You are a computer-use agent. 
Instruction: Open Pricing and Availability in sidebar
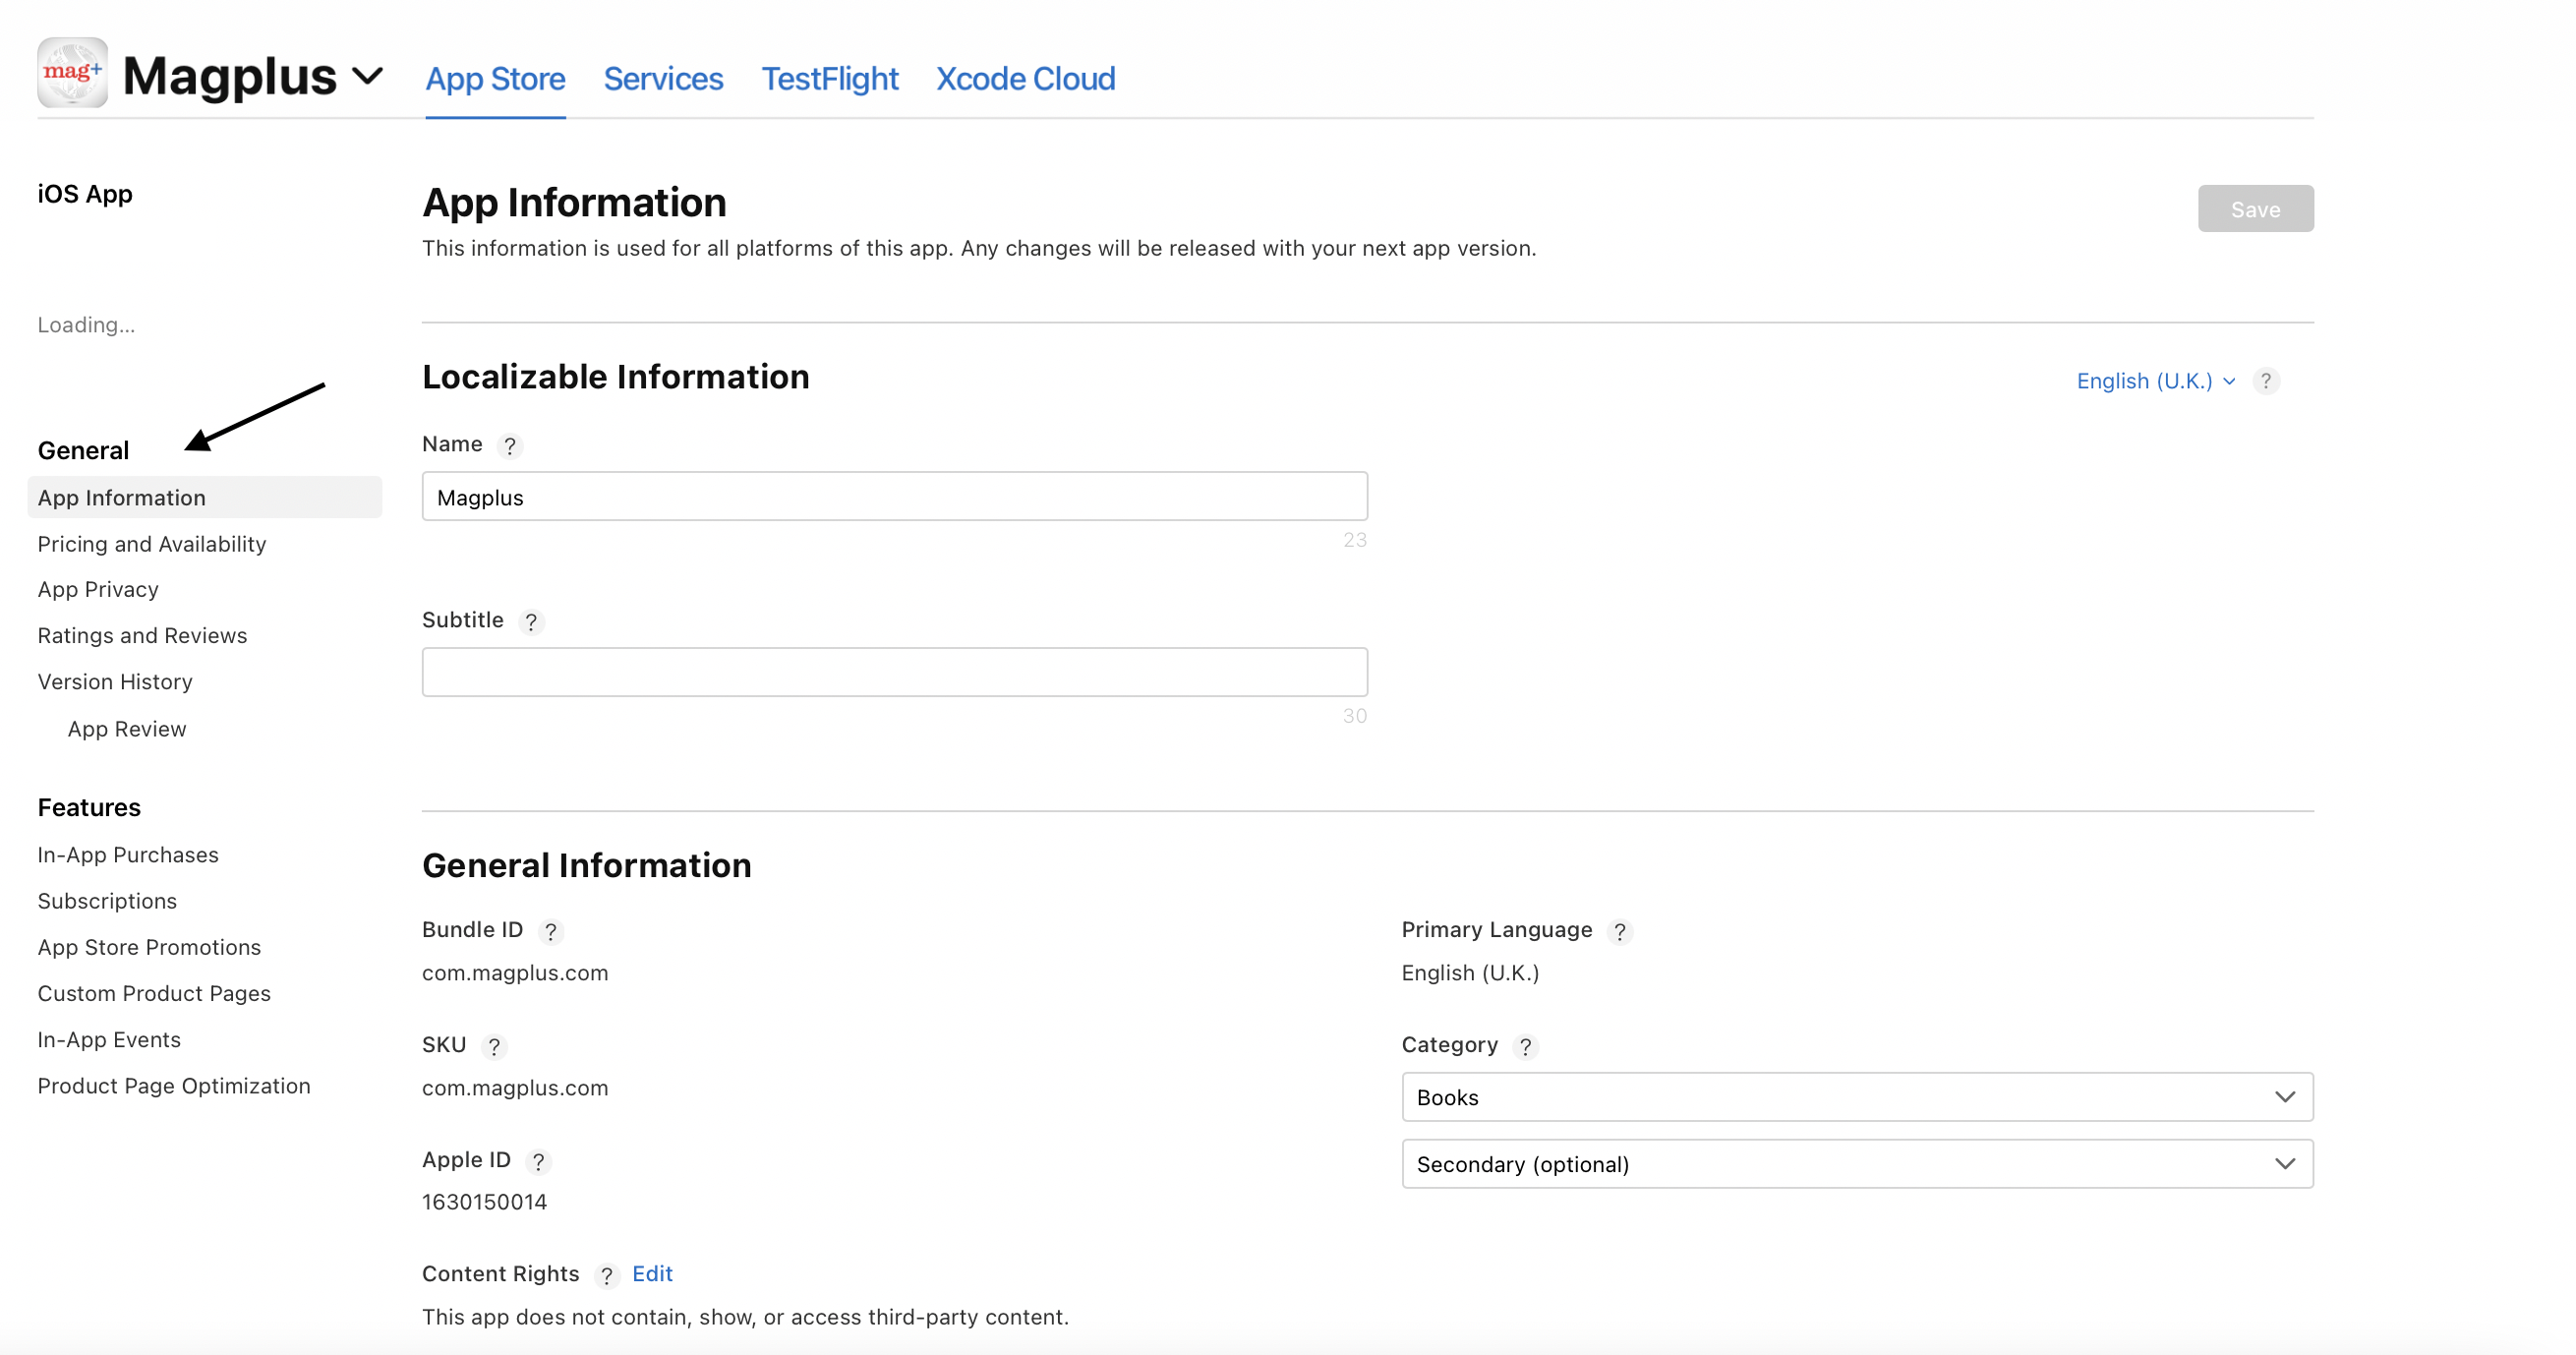(152, 543)
